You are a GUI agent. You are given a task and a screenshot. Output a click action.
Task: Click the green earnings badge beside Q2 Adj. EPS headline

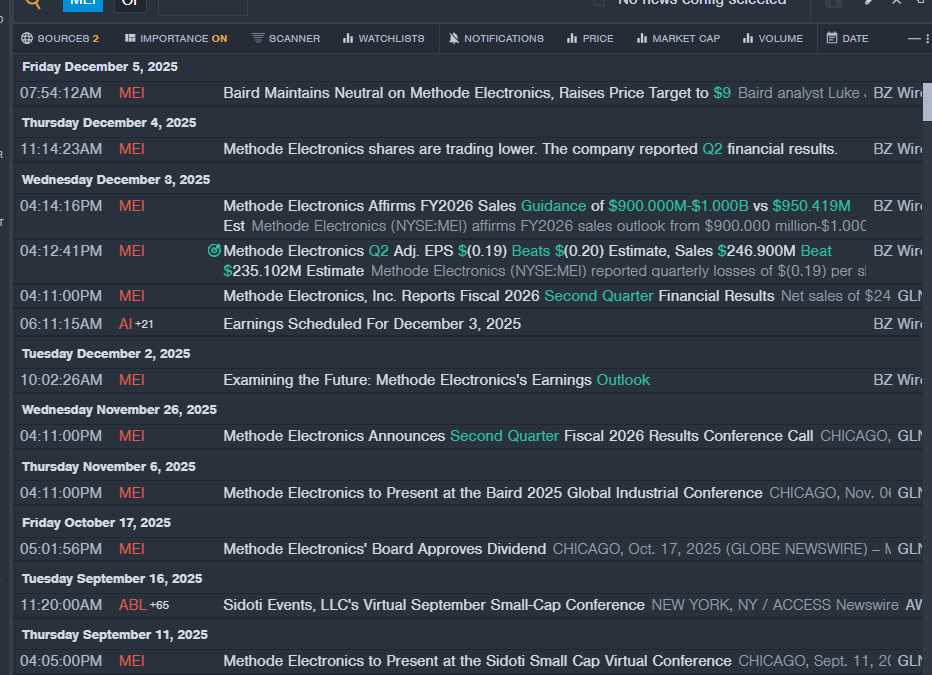[x=214, y=251]
